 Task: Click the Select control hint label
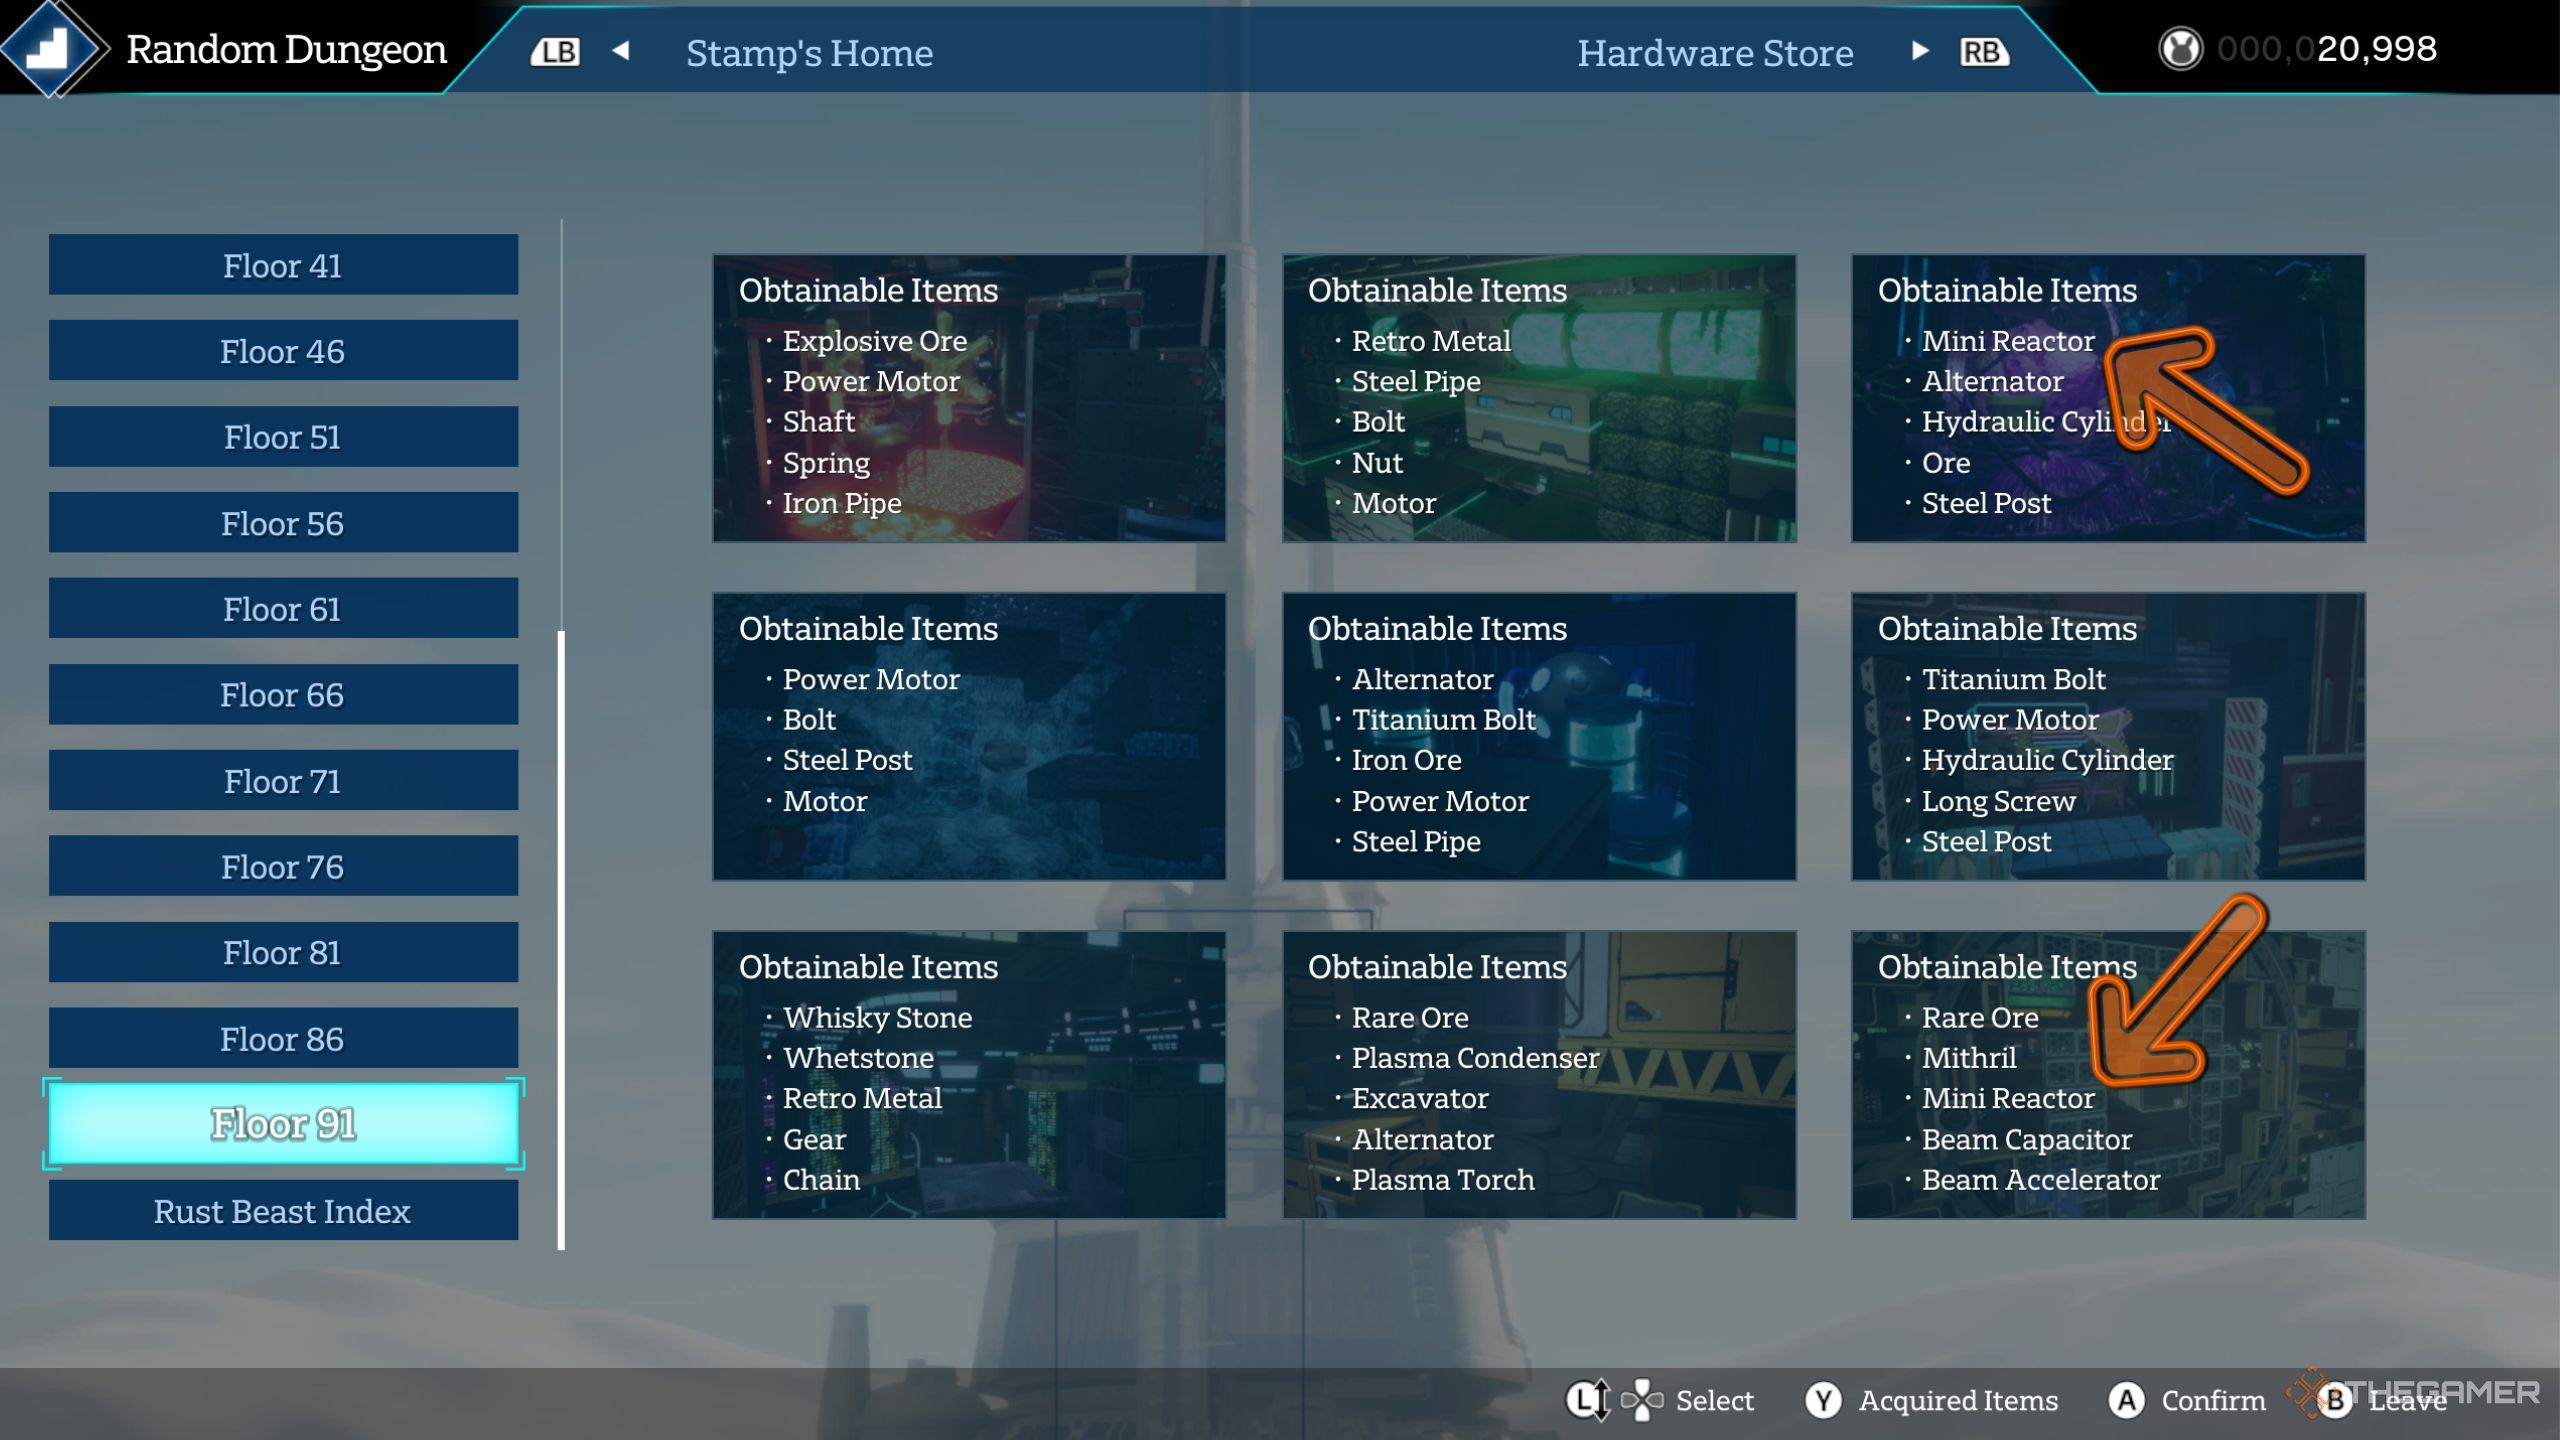[x=1715, y=1401]
